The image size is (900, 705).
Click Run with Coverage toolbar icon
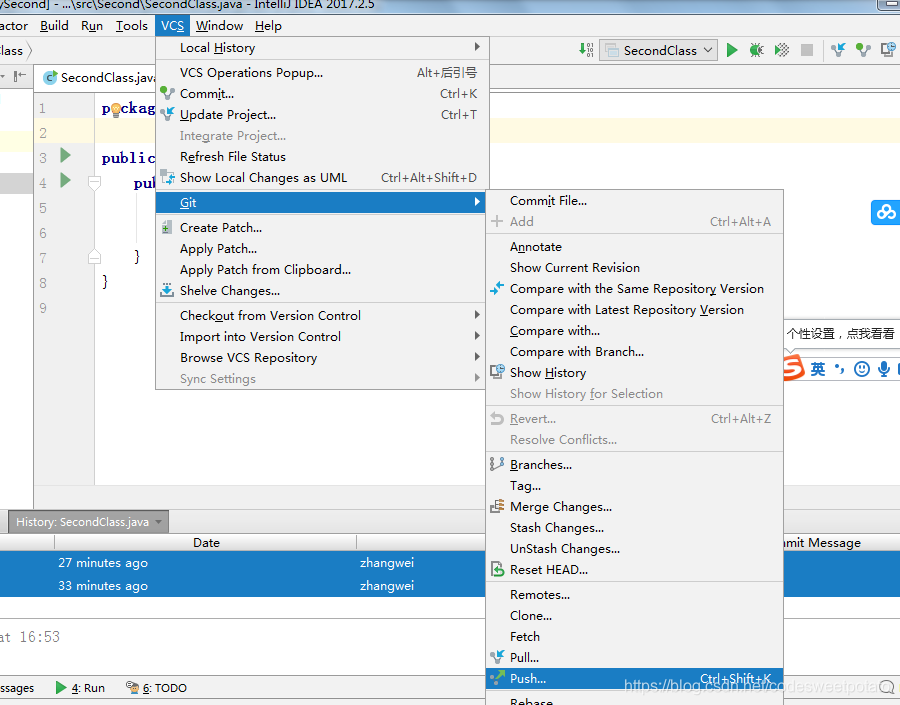click(782, 51)
